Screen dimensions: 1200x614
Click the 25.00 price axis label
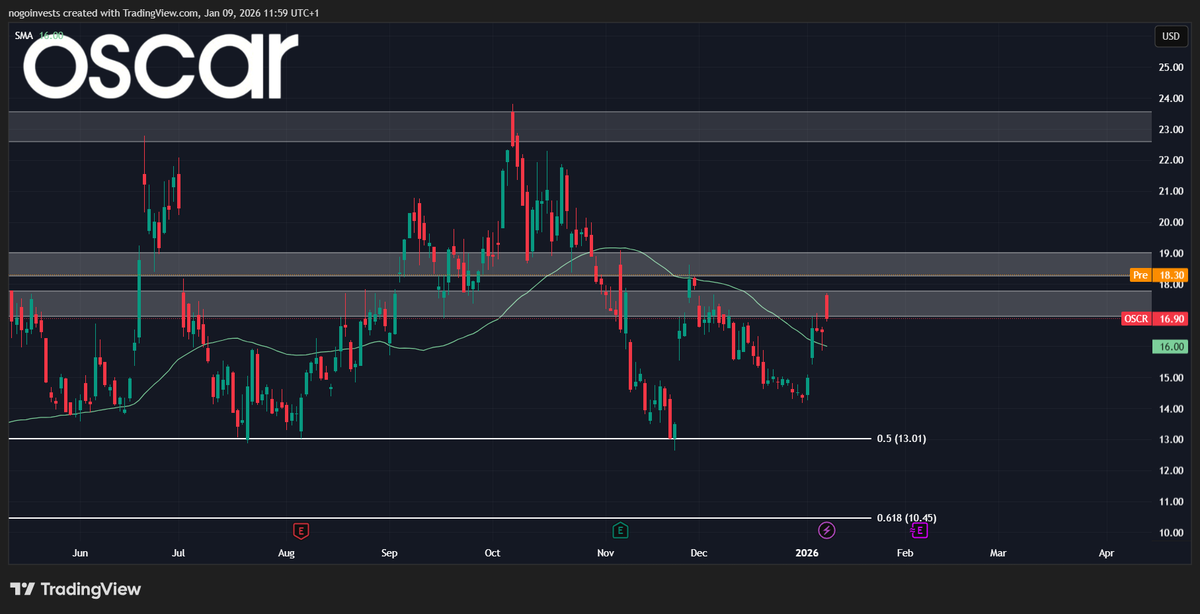[1171, 67]
